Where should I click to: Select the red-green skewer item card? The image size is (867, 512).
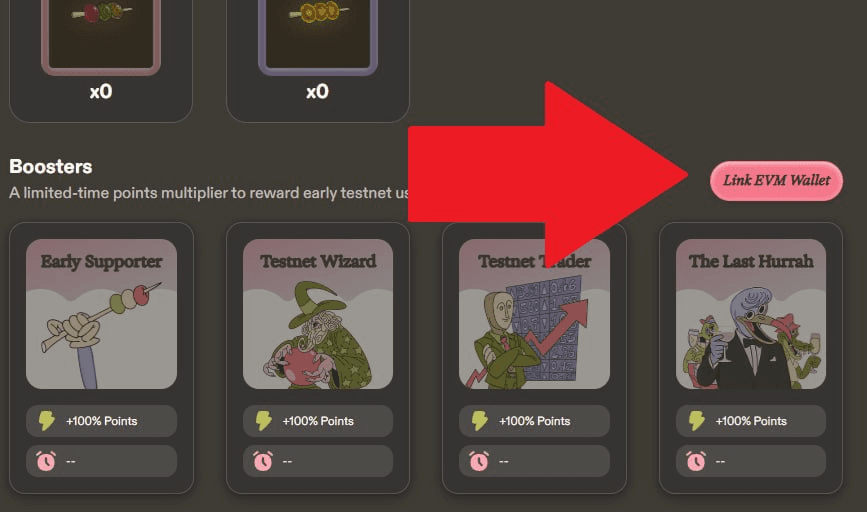click(x=101, y=55)
